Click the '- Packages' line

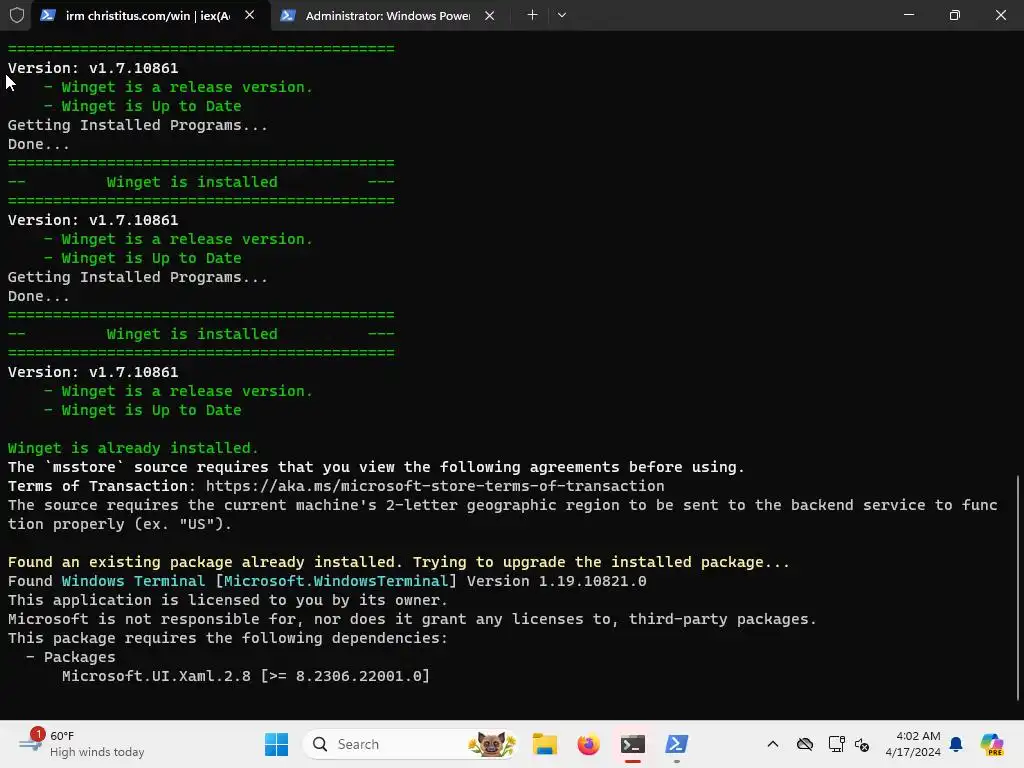(x=71, y=657)
